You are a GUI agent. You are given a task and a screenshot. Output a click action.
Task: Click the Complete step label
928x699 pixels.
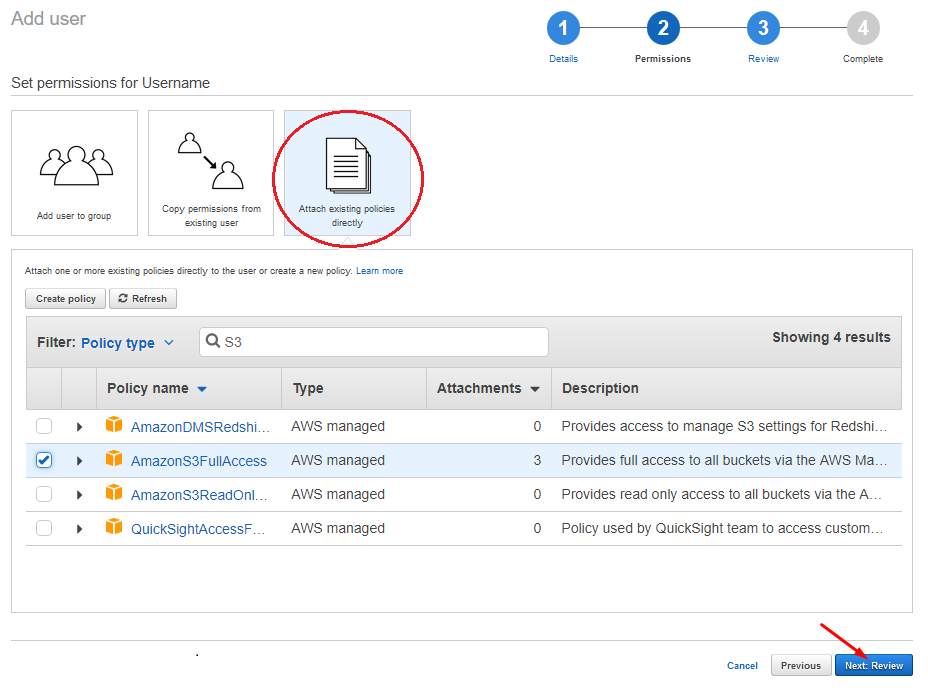coord(862,59)
